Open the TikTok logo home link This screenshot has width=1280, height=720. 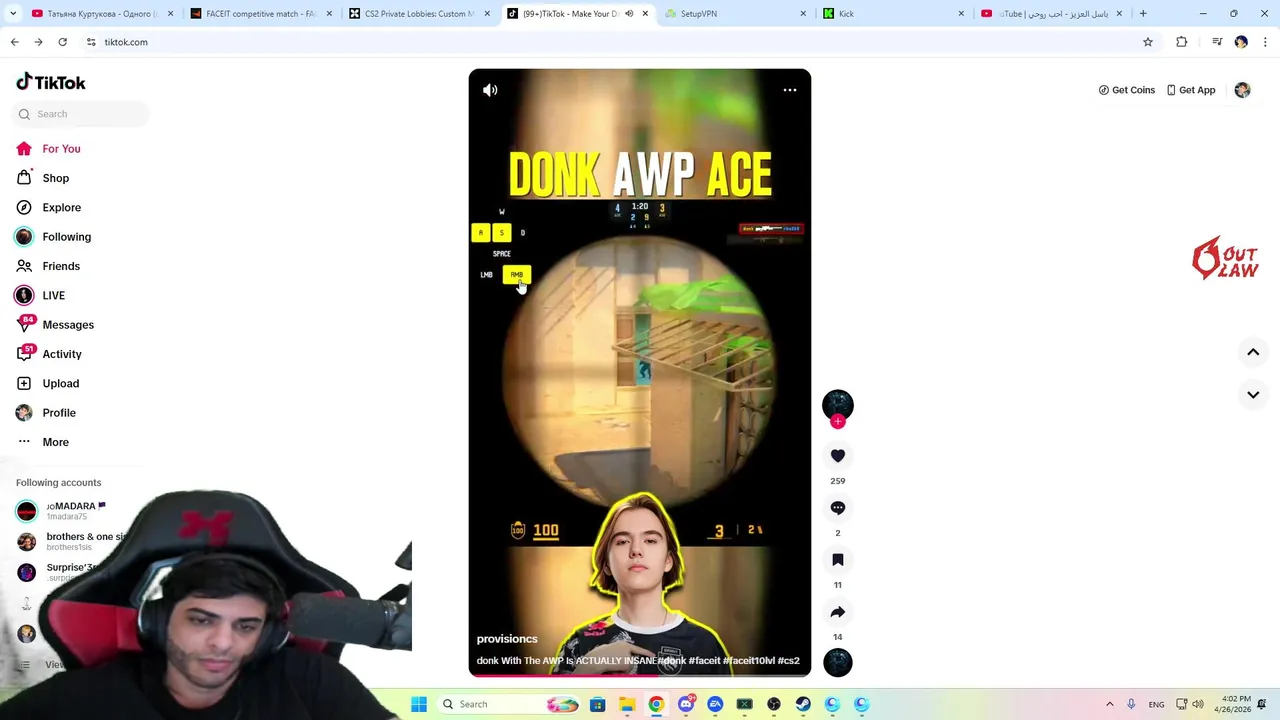pyautogui.click(x=51, y=82)
